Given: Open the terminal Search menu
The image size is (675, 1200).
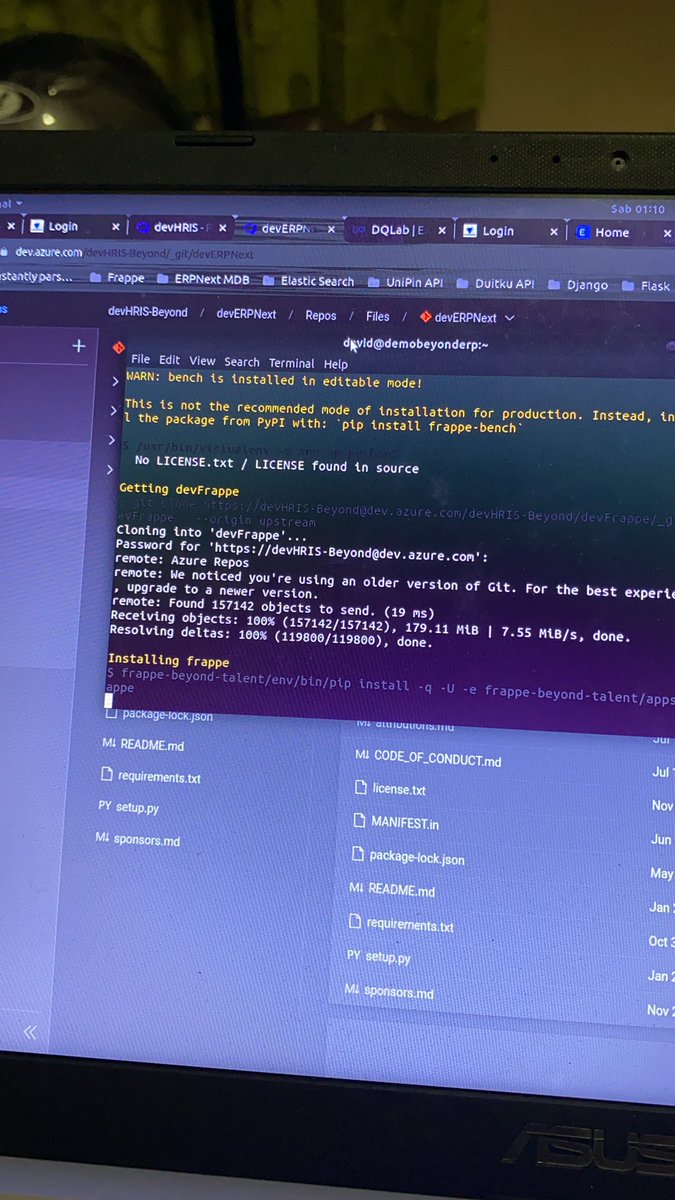Looking at the screenshot, I should [x=241, y=362].
